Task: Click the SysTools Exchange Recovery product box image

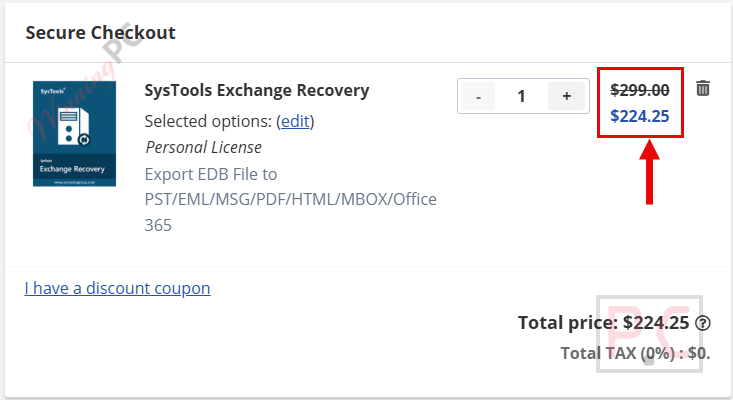Action: (x=74, y=134)
